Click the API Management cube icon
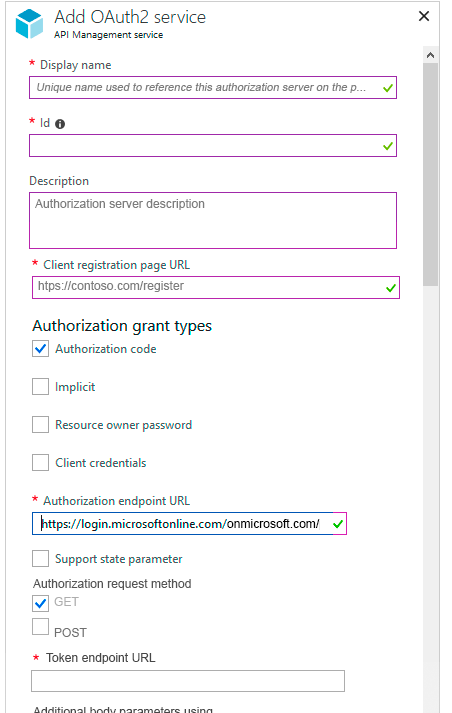Screen dimensions: 452x713 click(29, 24)
